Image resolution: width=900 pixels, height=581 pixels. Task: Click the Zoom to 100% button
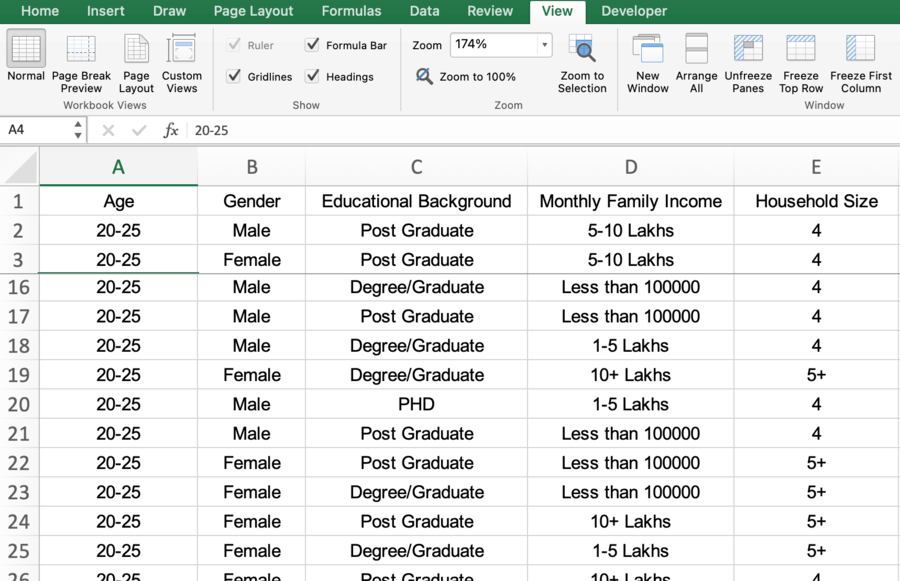pyautogui.click(x=467, y=77)
